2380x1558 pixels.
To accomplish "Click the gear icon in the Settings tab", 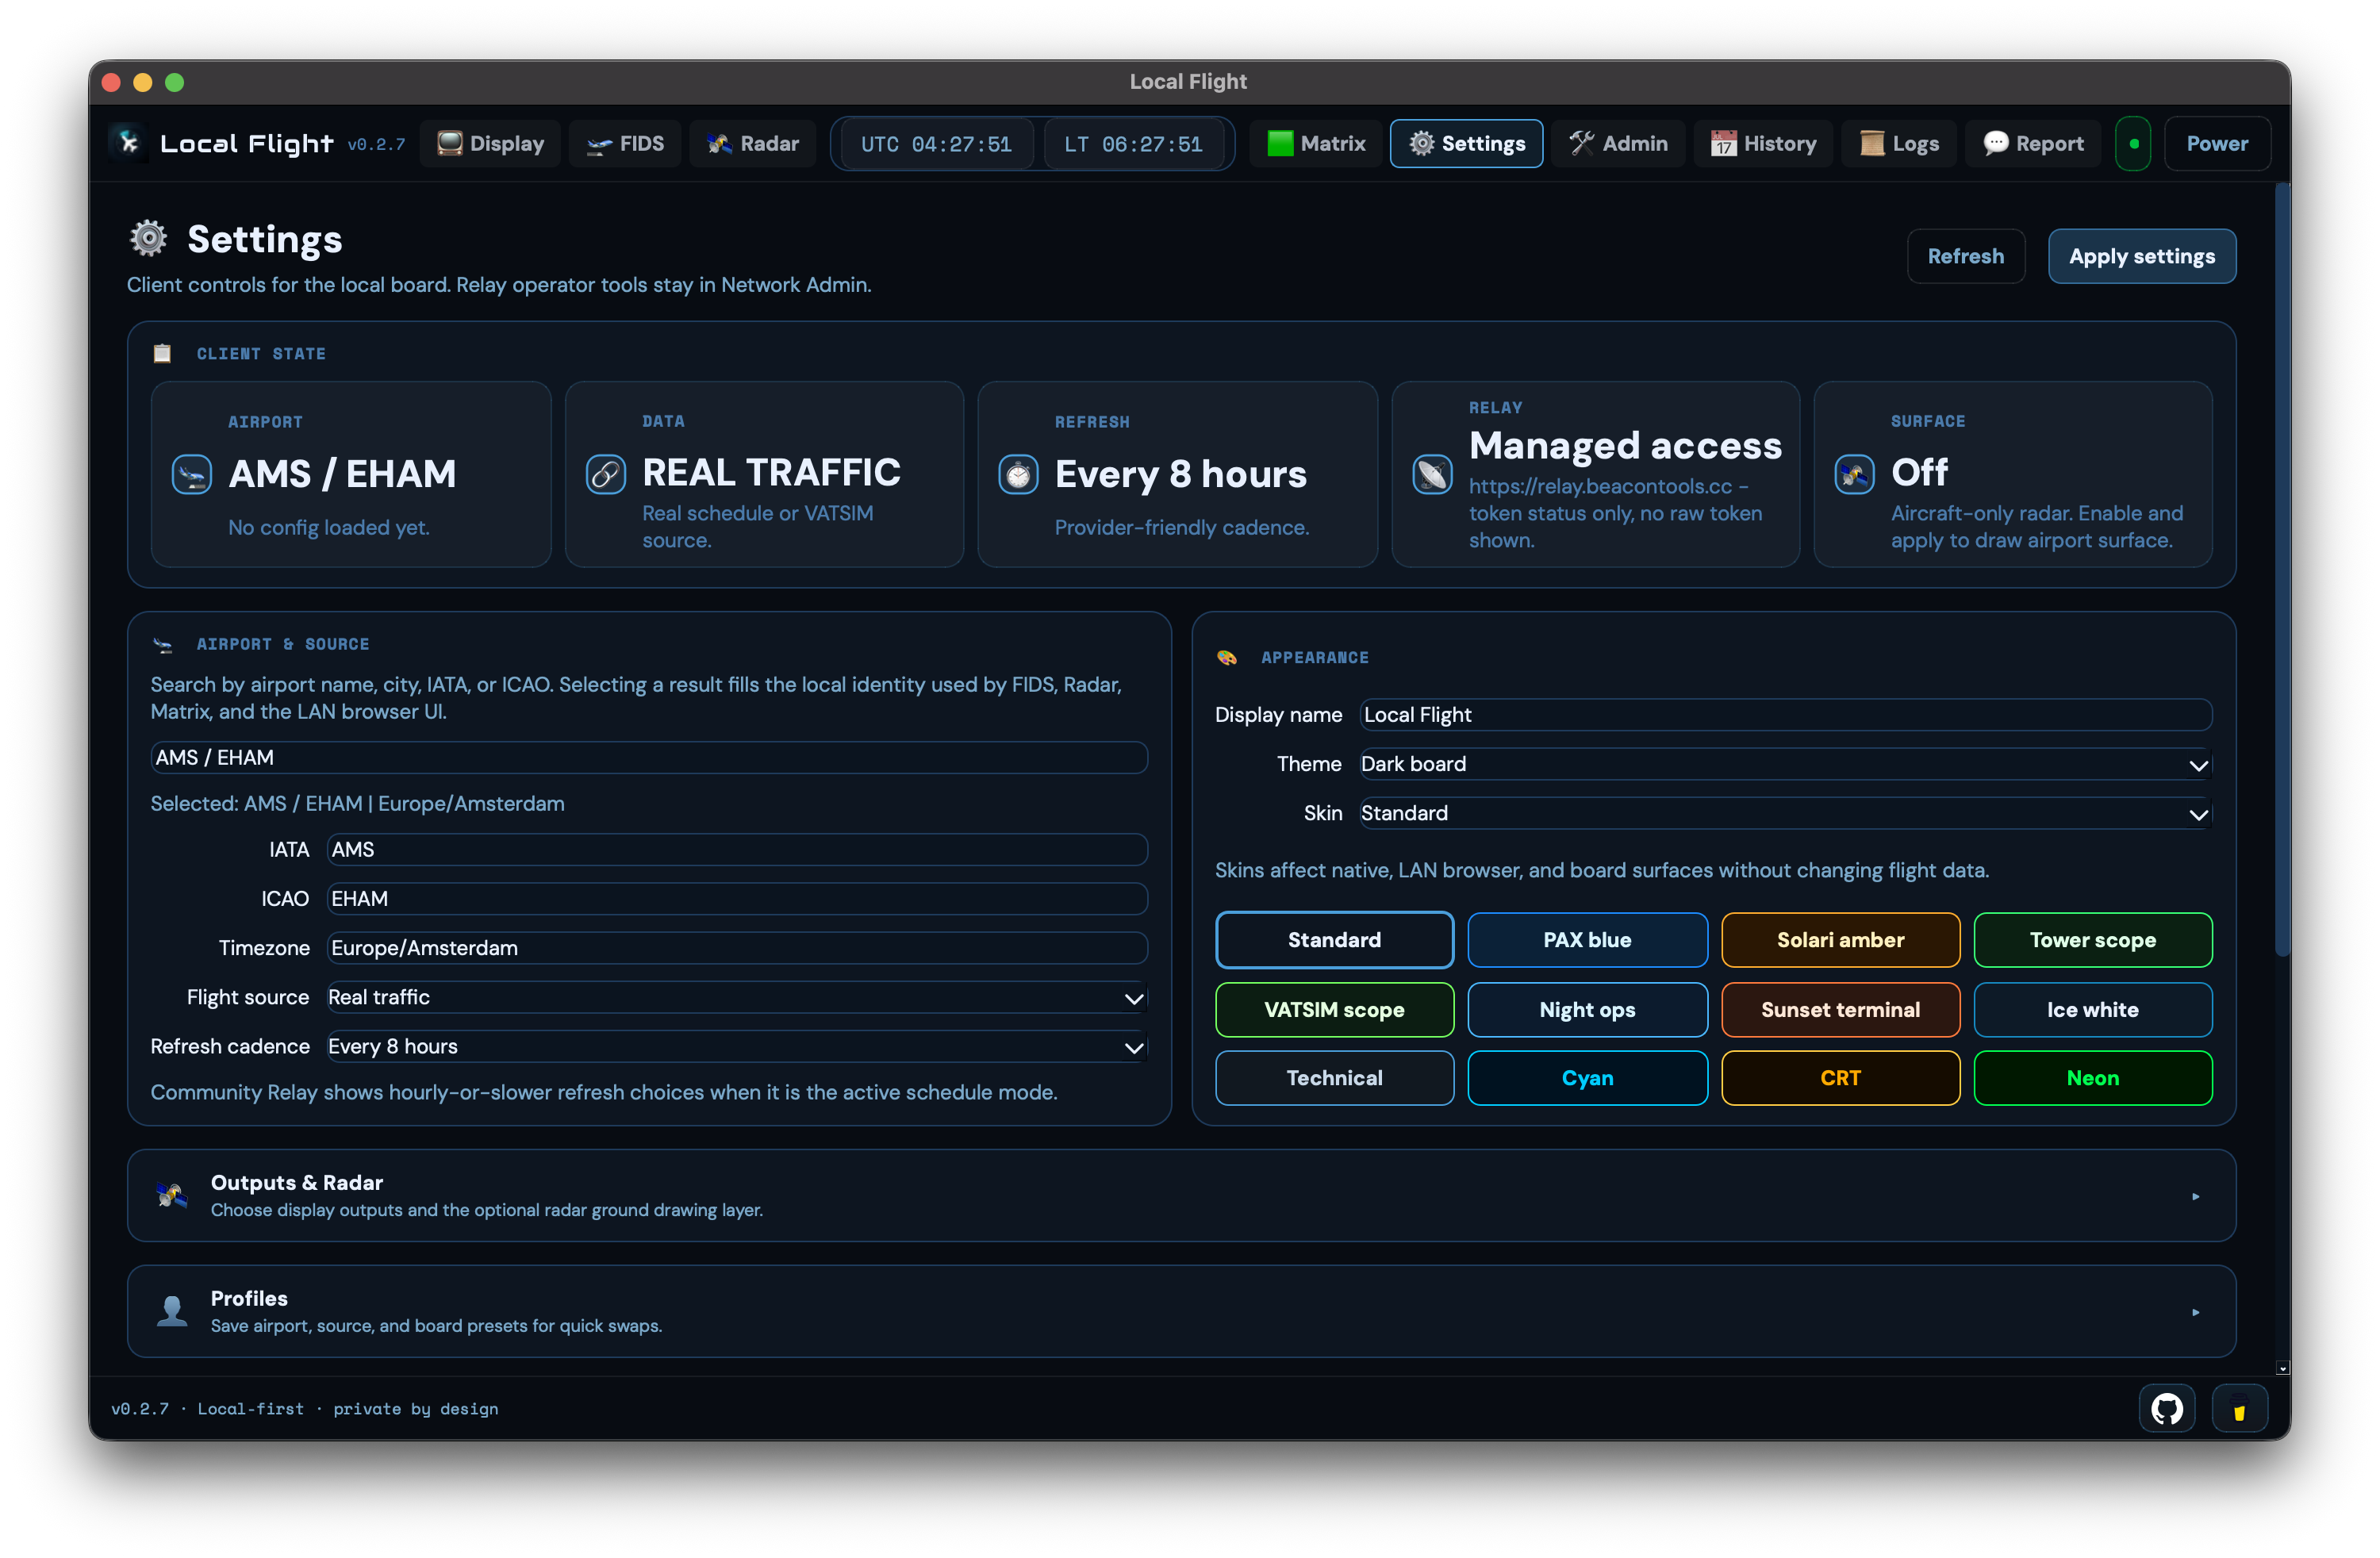I will point(1421,143).
